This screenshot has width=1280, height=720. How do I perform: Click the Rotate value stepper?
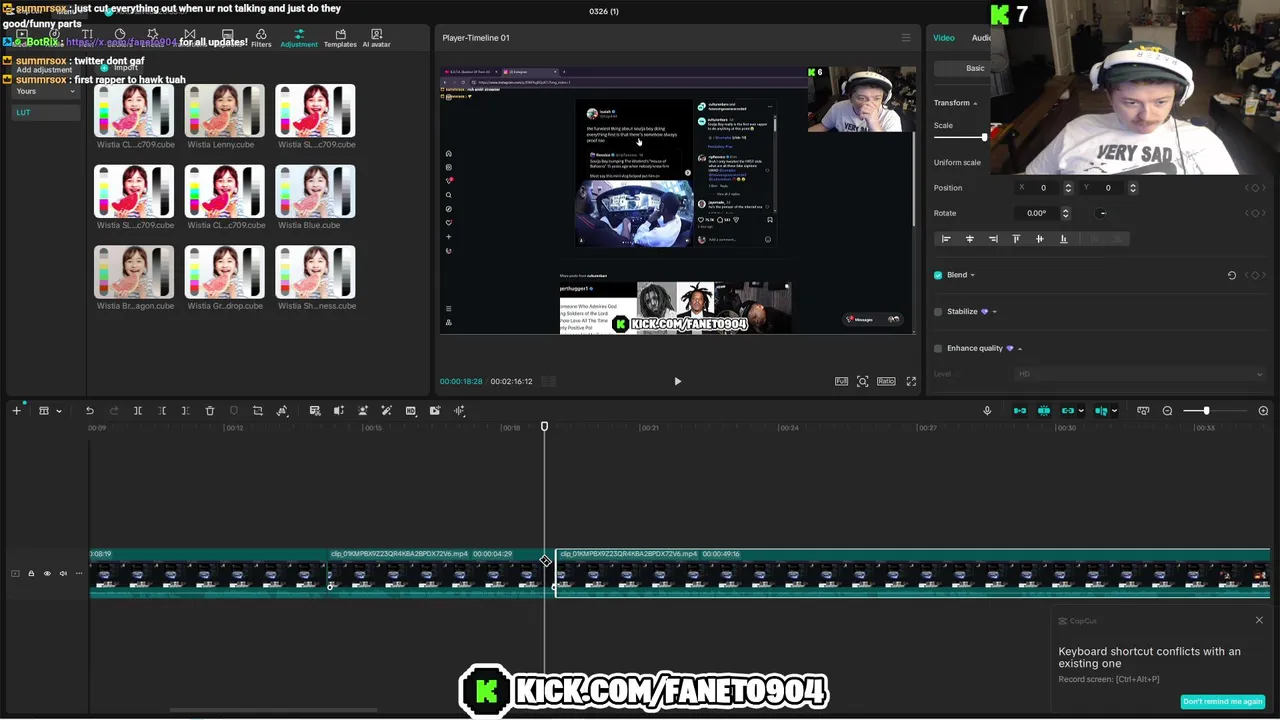point(1065,213)
